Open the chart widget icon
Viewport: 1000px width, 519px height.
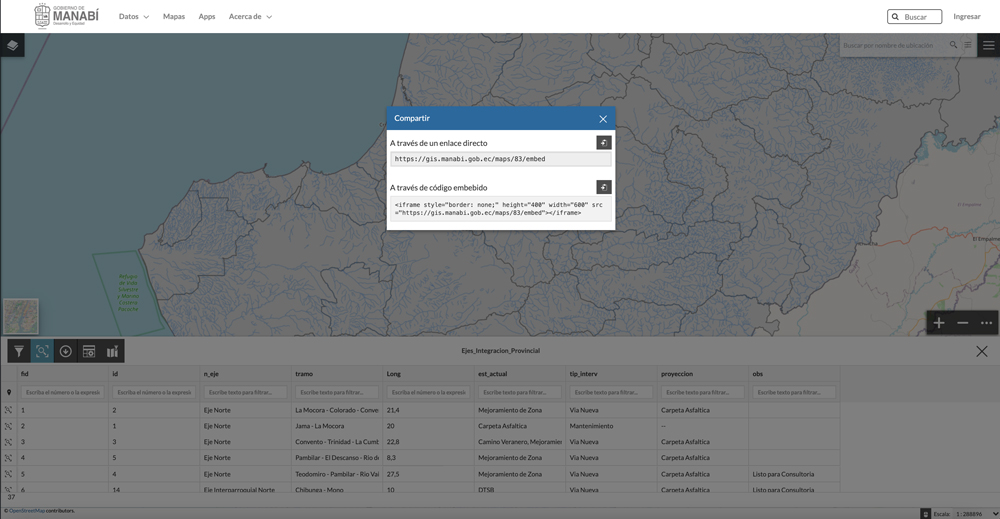[x=113, y=351]
